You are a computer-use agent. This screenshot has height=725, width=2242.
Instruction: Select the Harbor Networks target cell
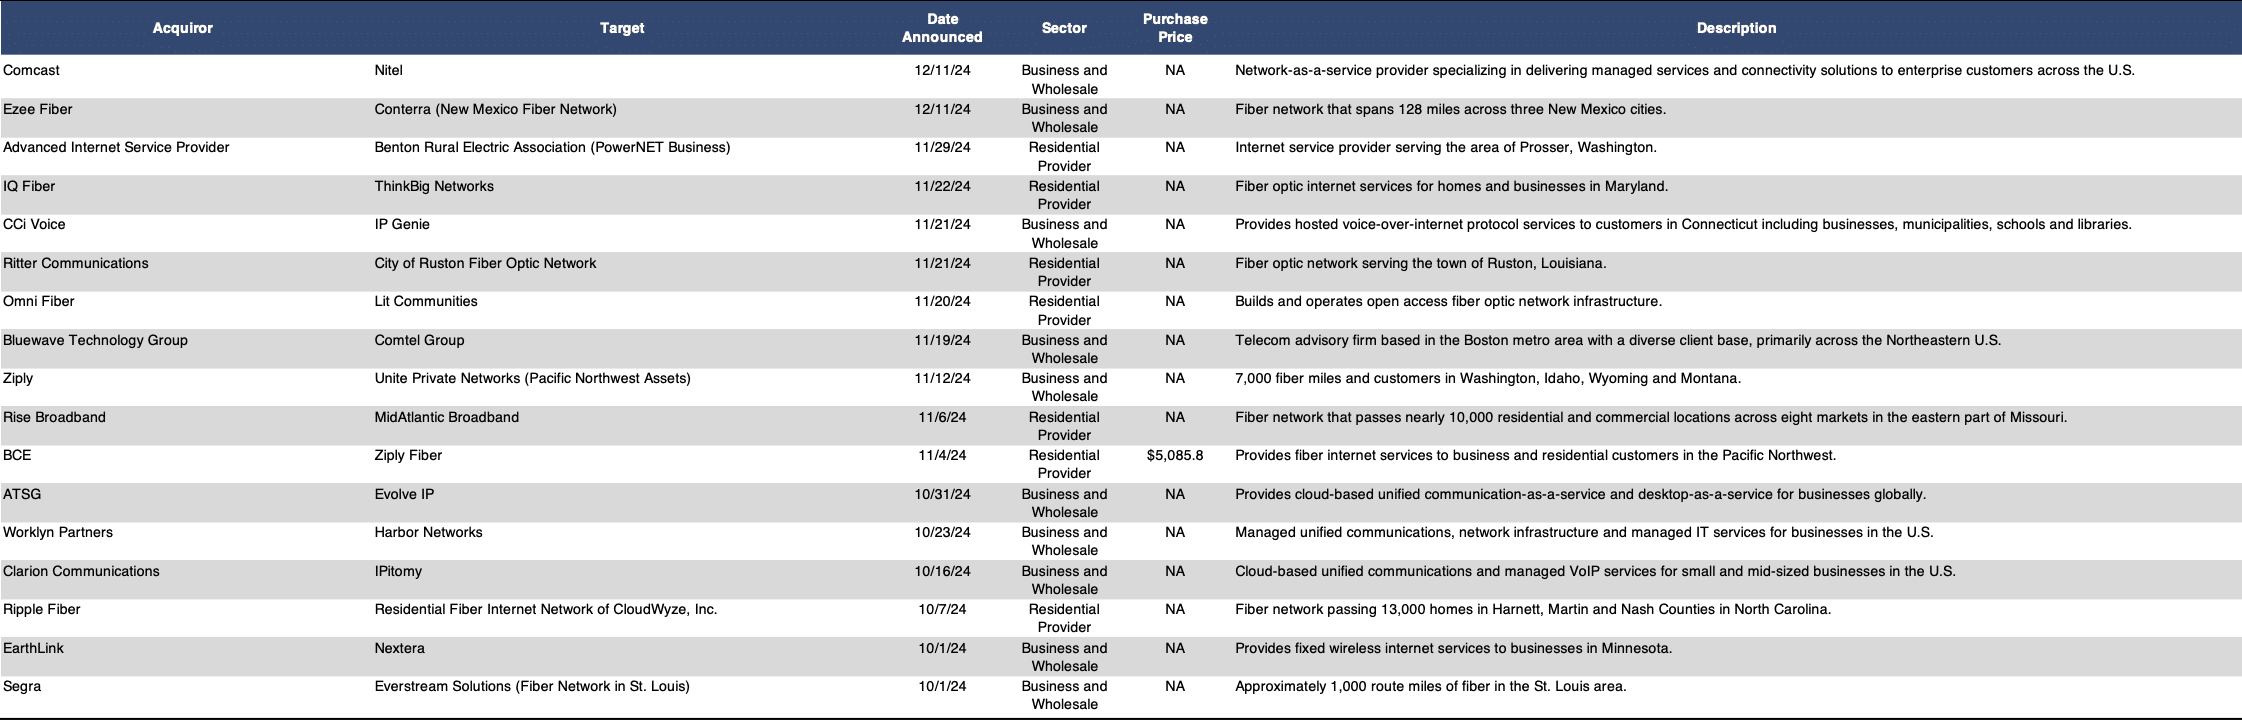coord(428,532)
